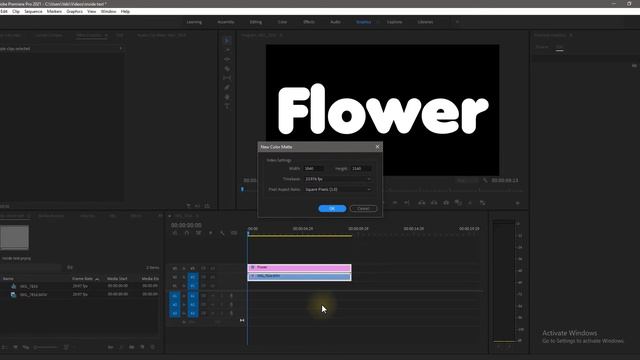
Task: Open timeline display settings wrench
Action: [222, 233]
